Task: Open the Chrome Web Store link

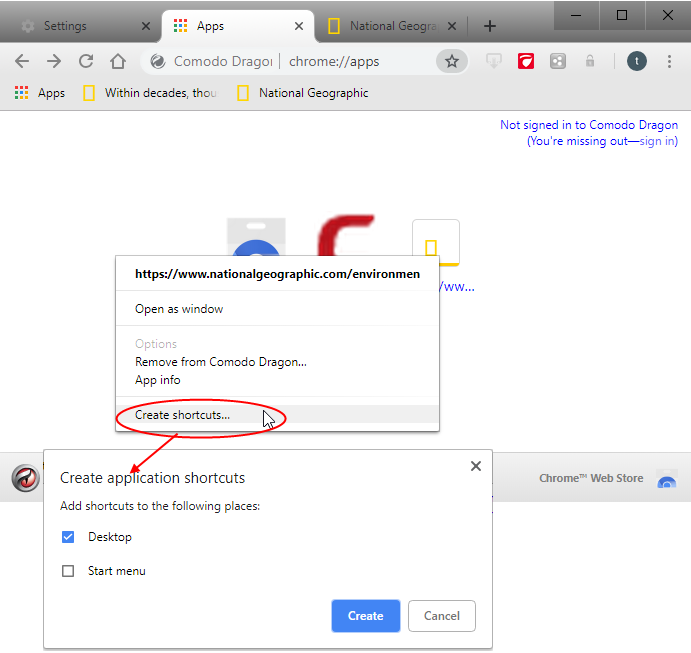Action: (x=591, y=478)
